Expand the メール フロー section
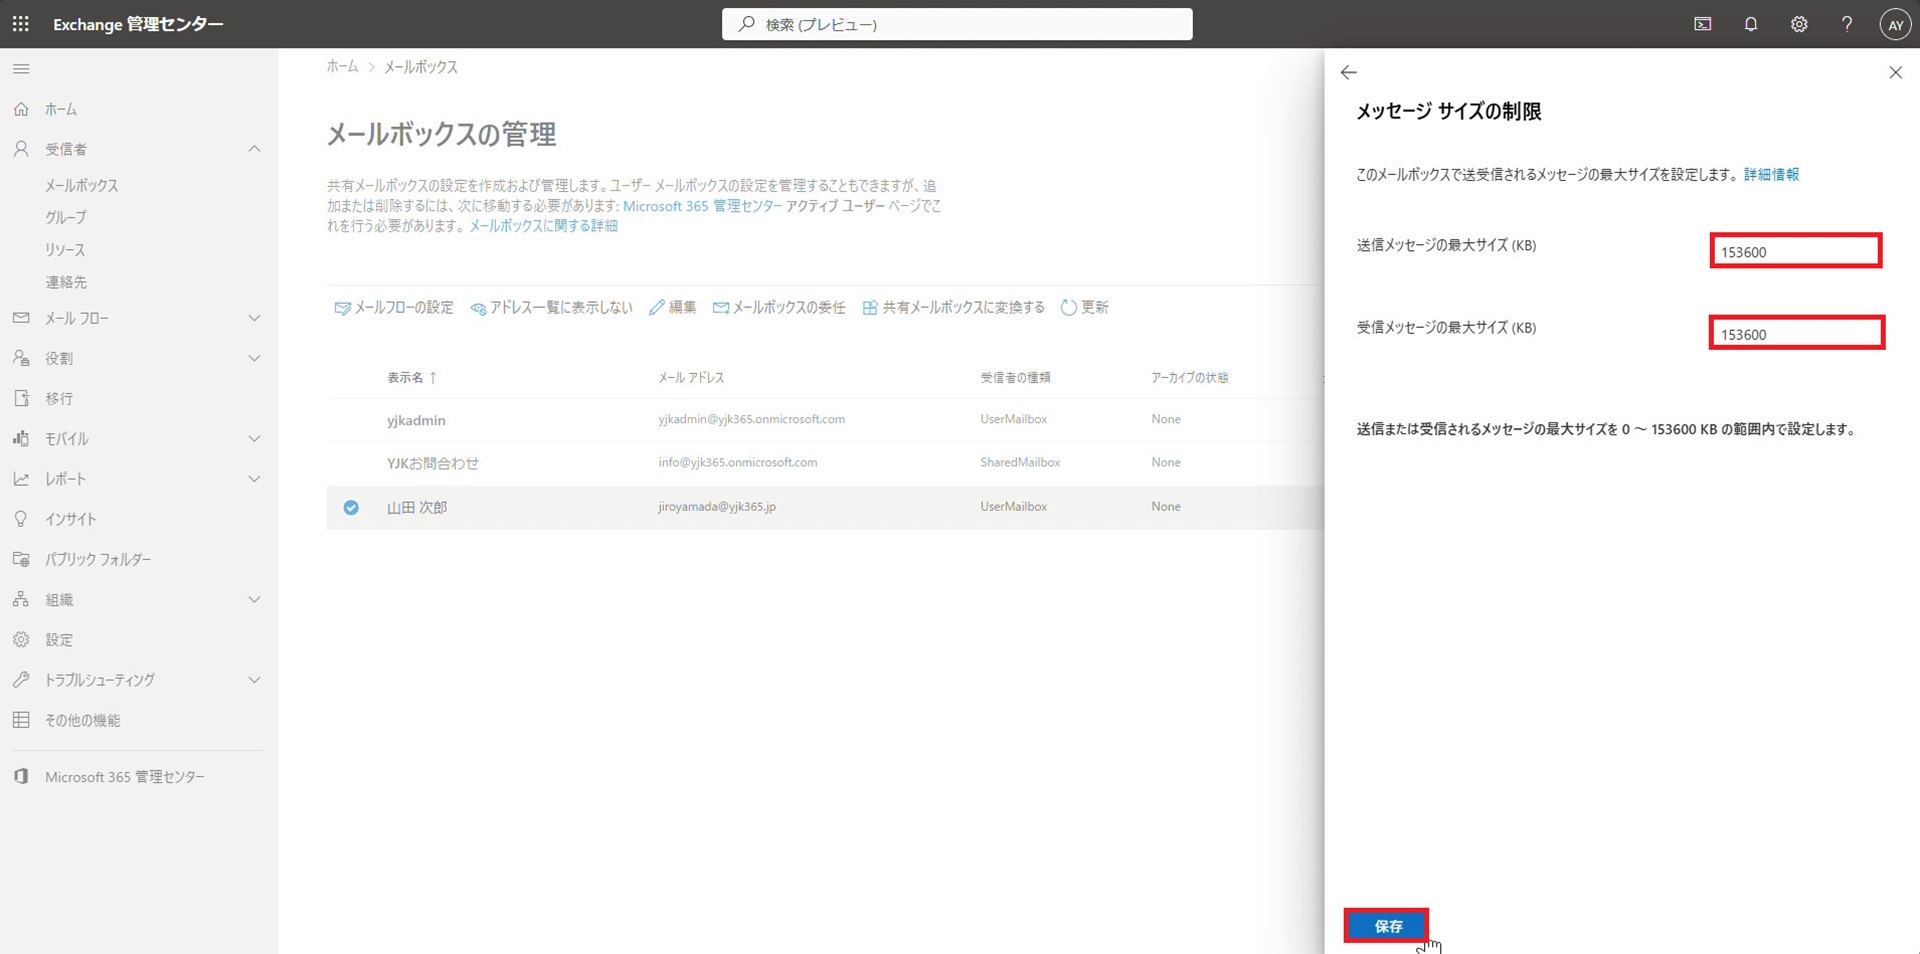 [254, 318]
